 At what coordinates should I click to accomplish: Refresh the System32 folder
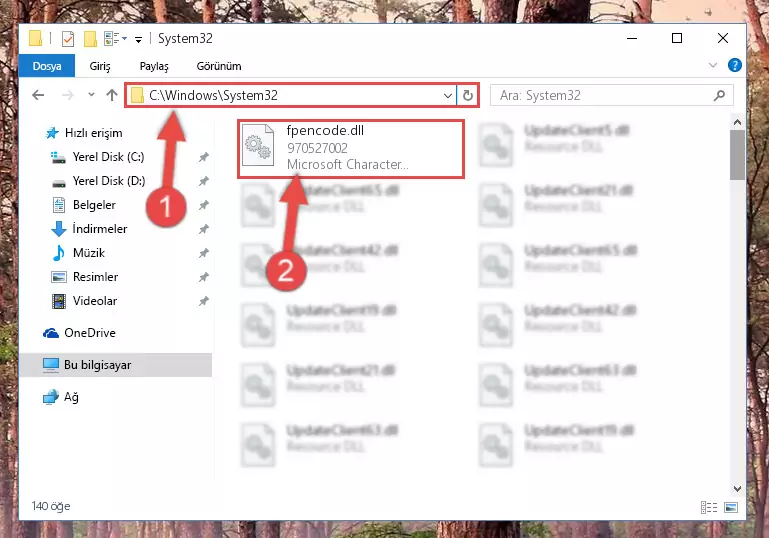(468, 96)
